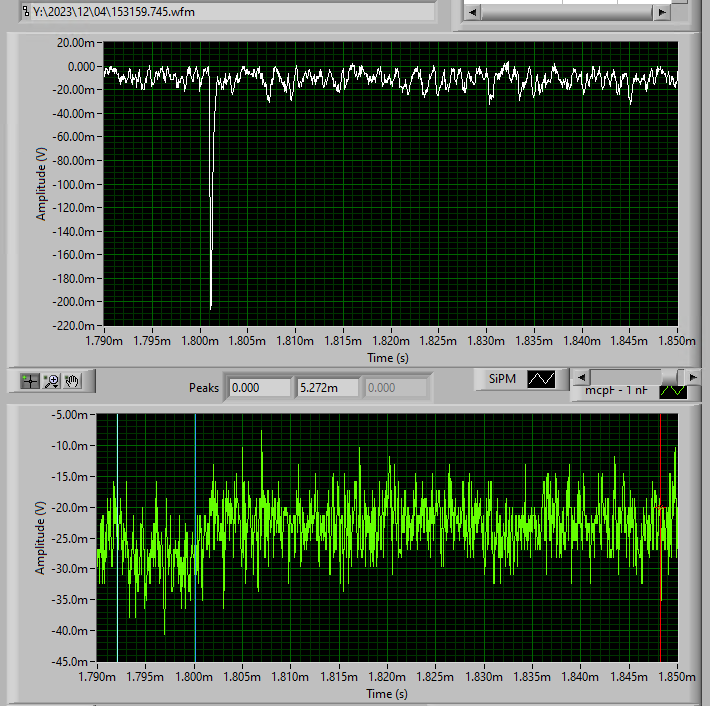
Task: Select the magnifier zoom tool
Action: pos(52,380)
